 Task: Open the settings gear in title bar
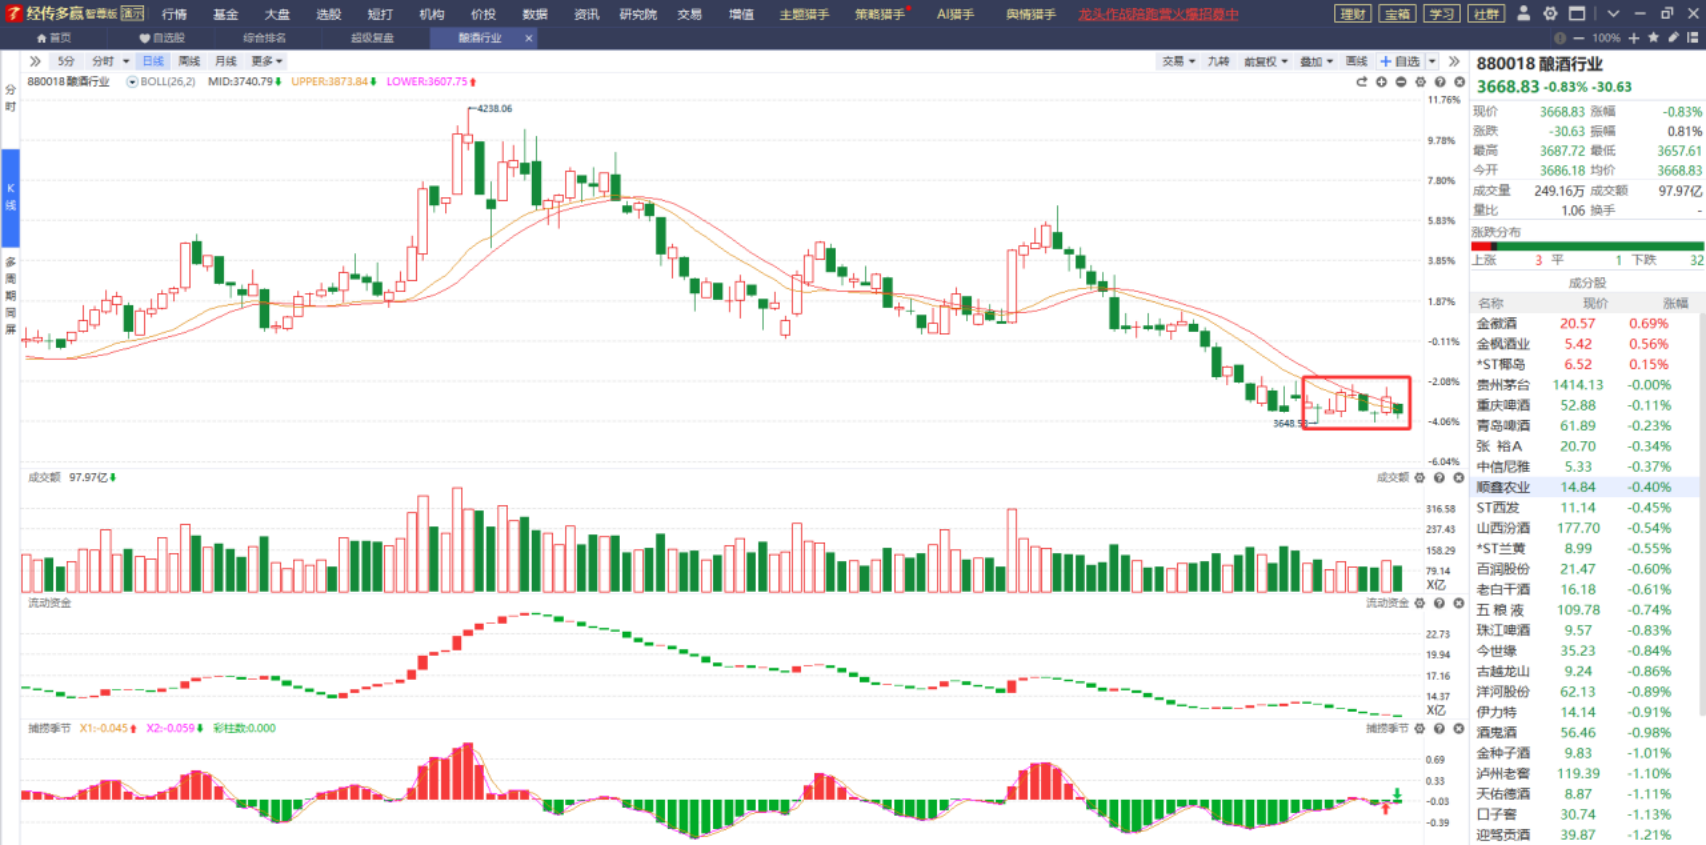(x=1550, y=14)
